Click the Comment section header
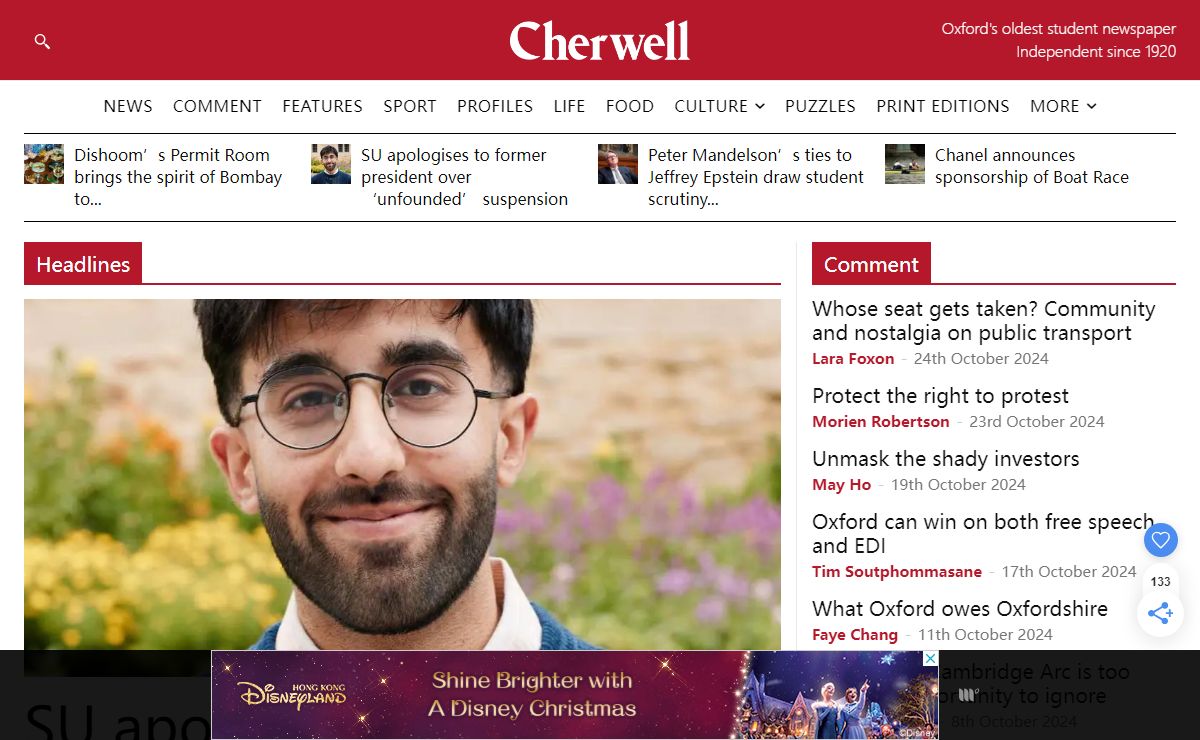 871,264
